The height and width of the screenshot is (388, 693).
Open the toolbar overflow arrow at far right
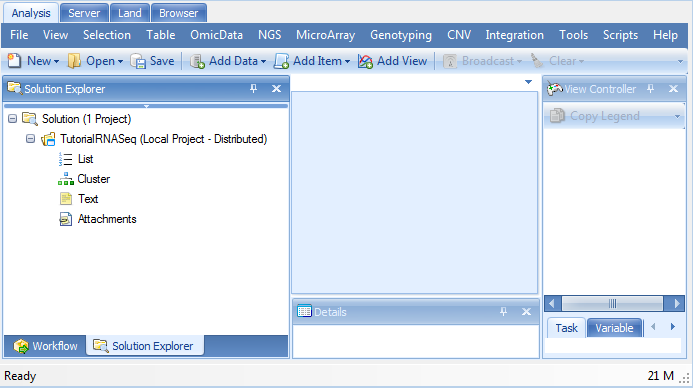point(681,61)
